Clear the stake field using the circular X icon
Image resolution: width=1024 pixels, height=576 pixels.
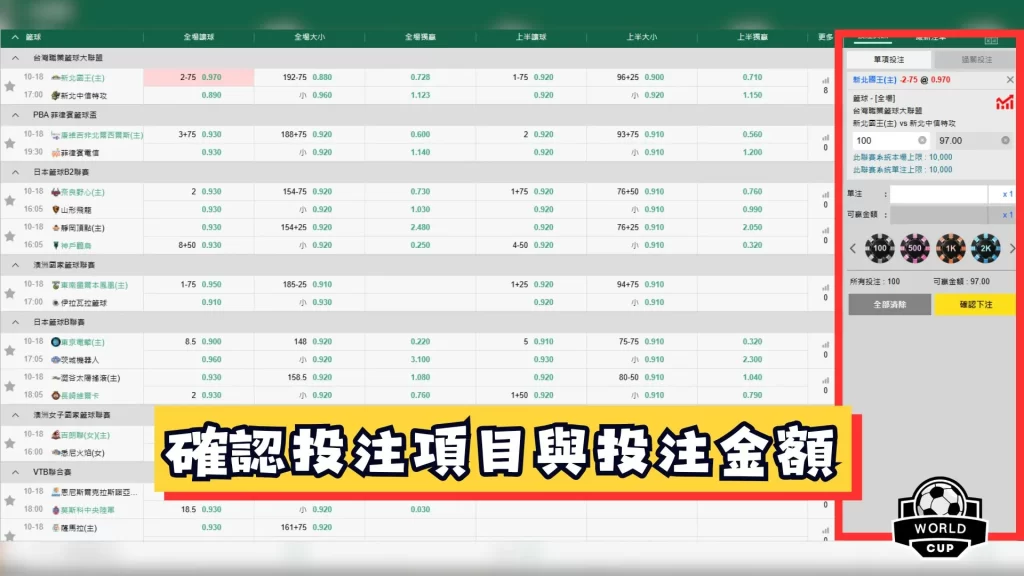click(922, 140)
